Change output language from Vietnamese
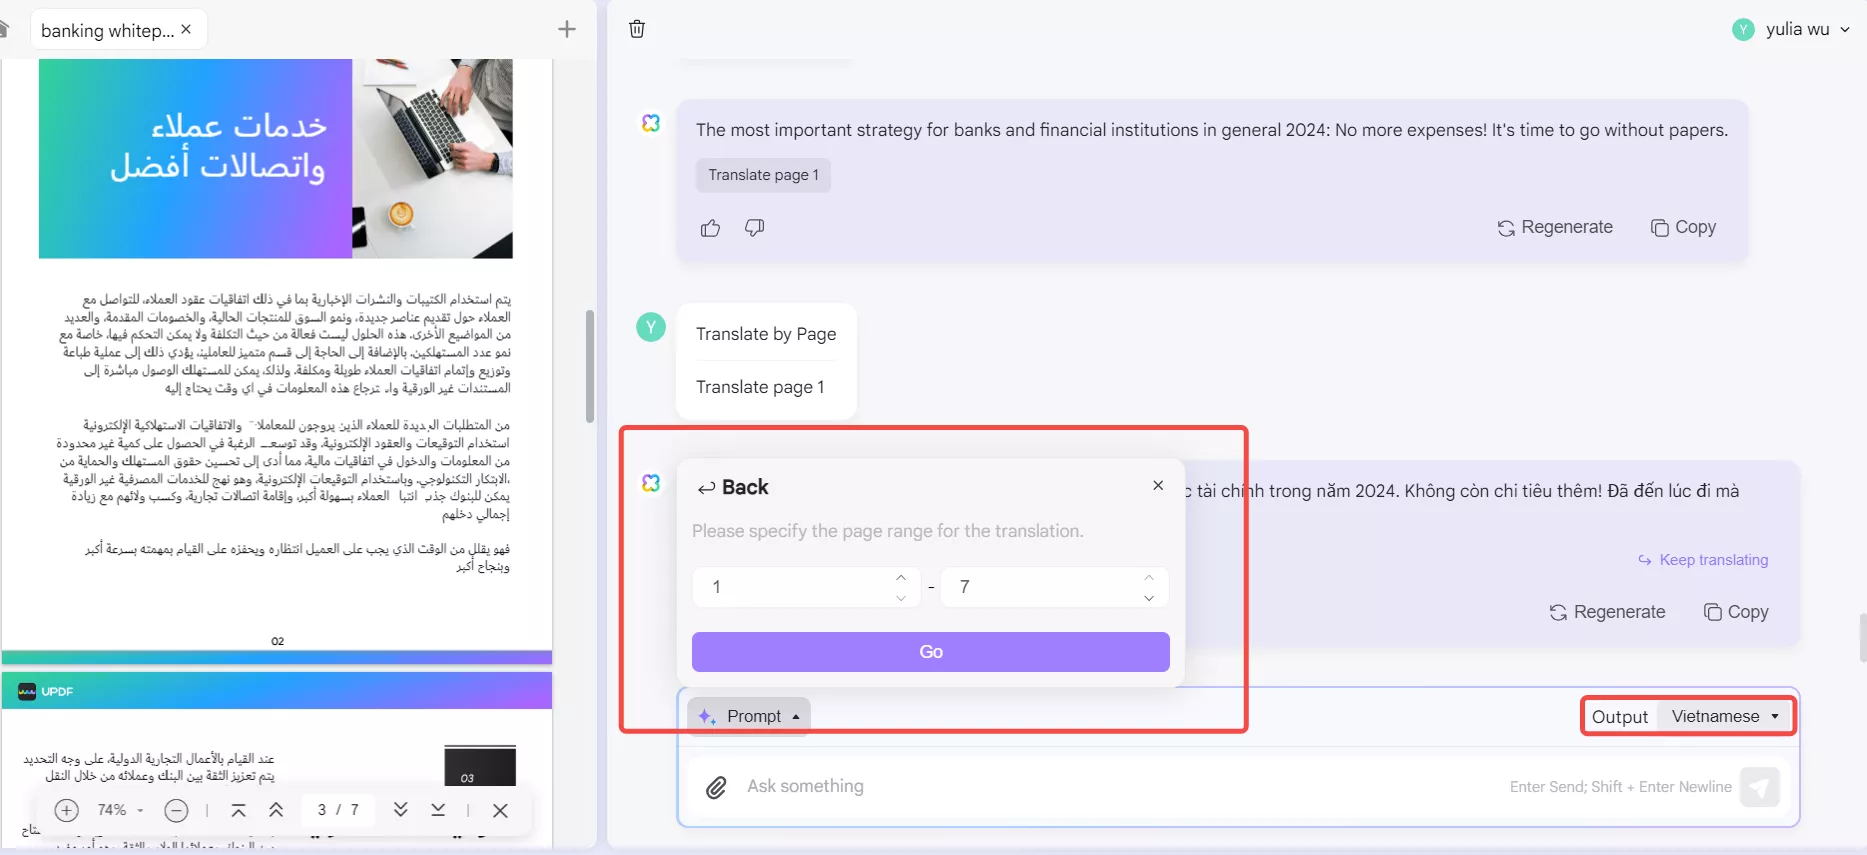1867x855 pixels. click(x=1725, y=716)
